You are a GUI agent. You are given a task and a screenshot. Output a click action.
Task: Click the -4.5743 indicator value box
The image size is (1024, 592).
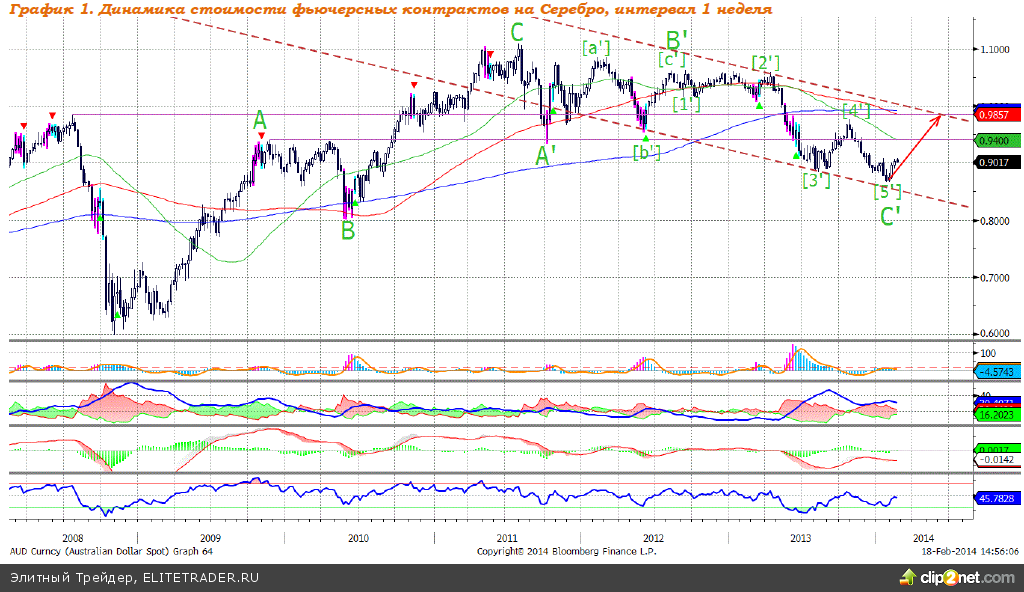pyautogui.click(x=997, y=370)
